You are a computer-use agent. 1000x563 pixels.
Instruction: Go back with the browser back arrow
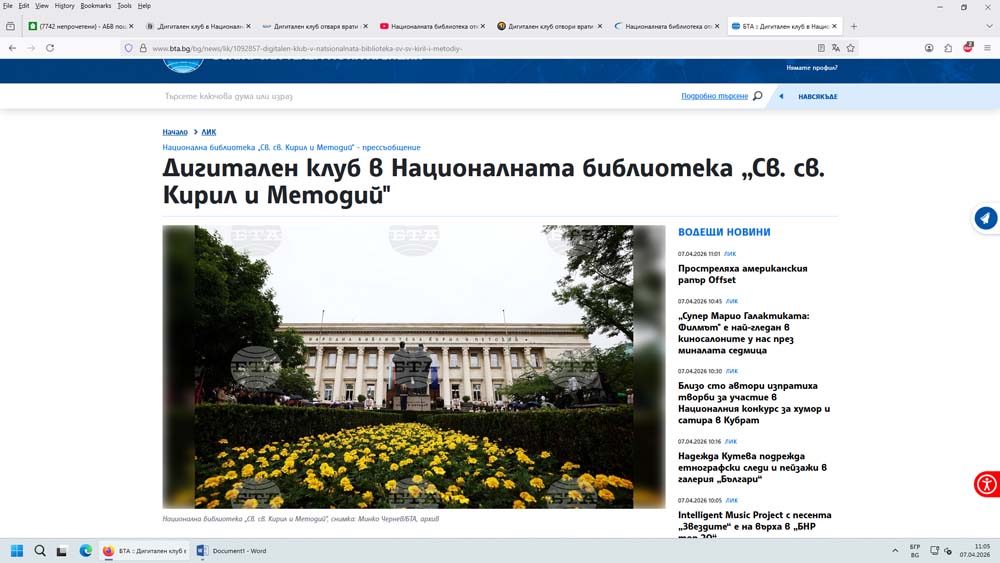(x=12, y=48)
